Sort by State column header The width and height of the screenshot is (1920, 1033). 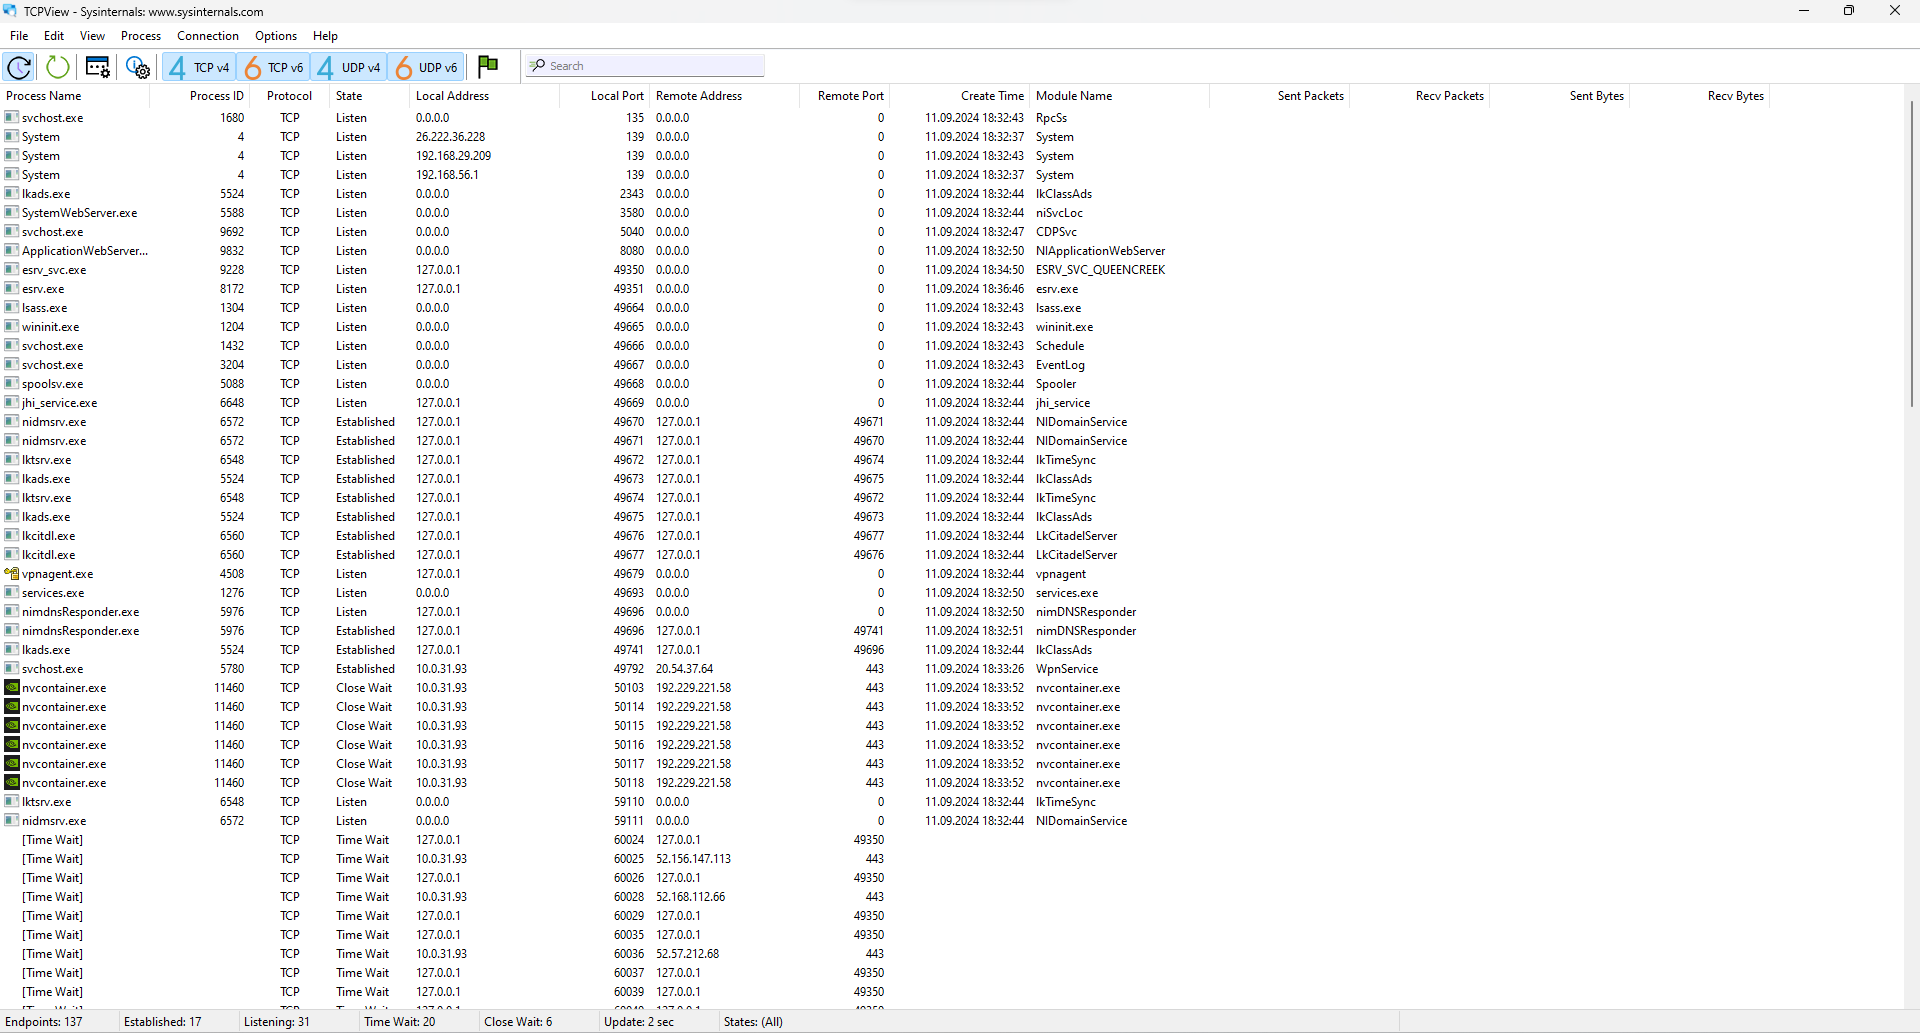370,96
